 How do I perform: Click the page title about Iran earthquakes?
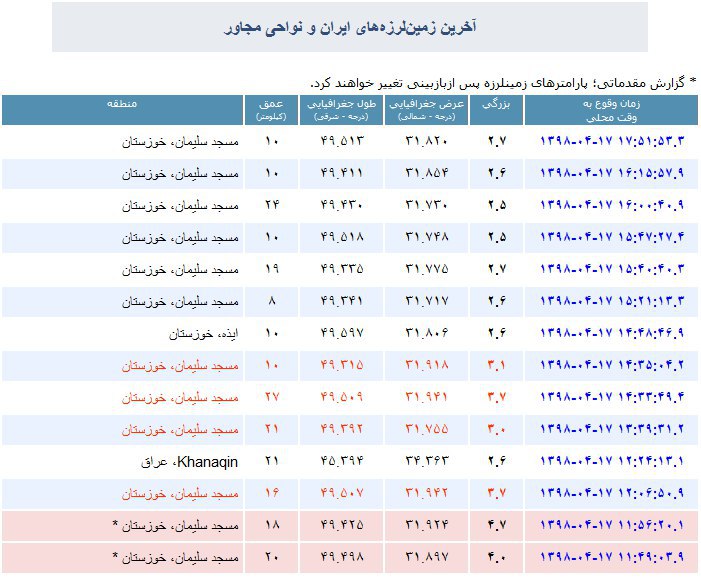pyautogui.click(x=349, y=27)
